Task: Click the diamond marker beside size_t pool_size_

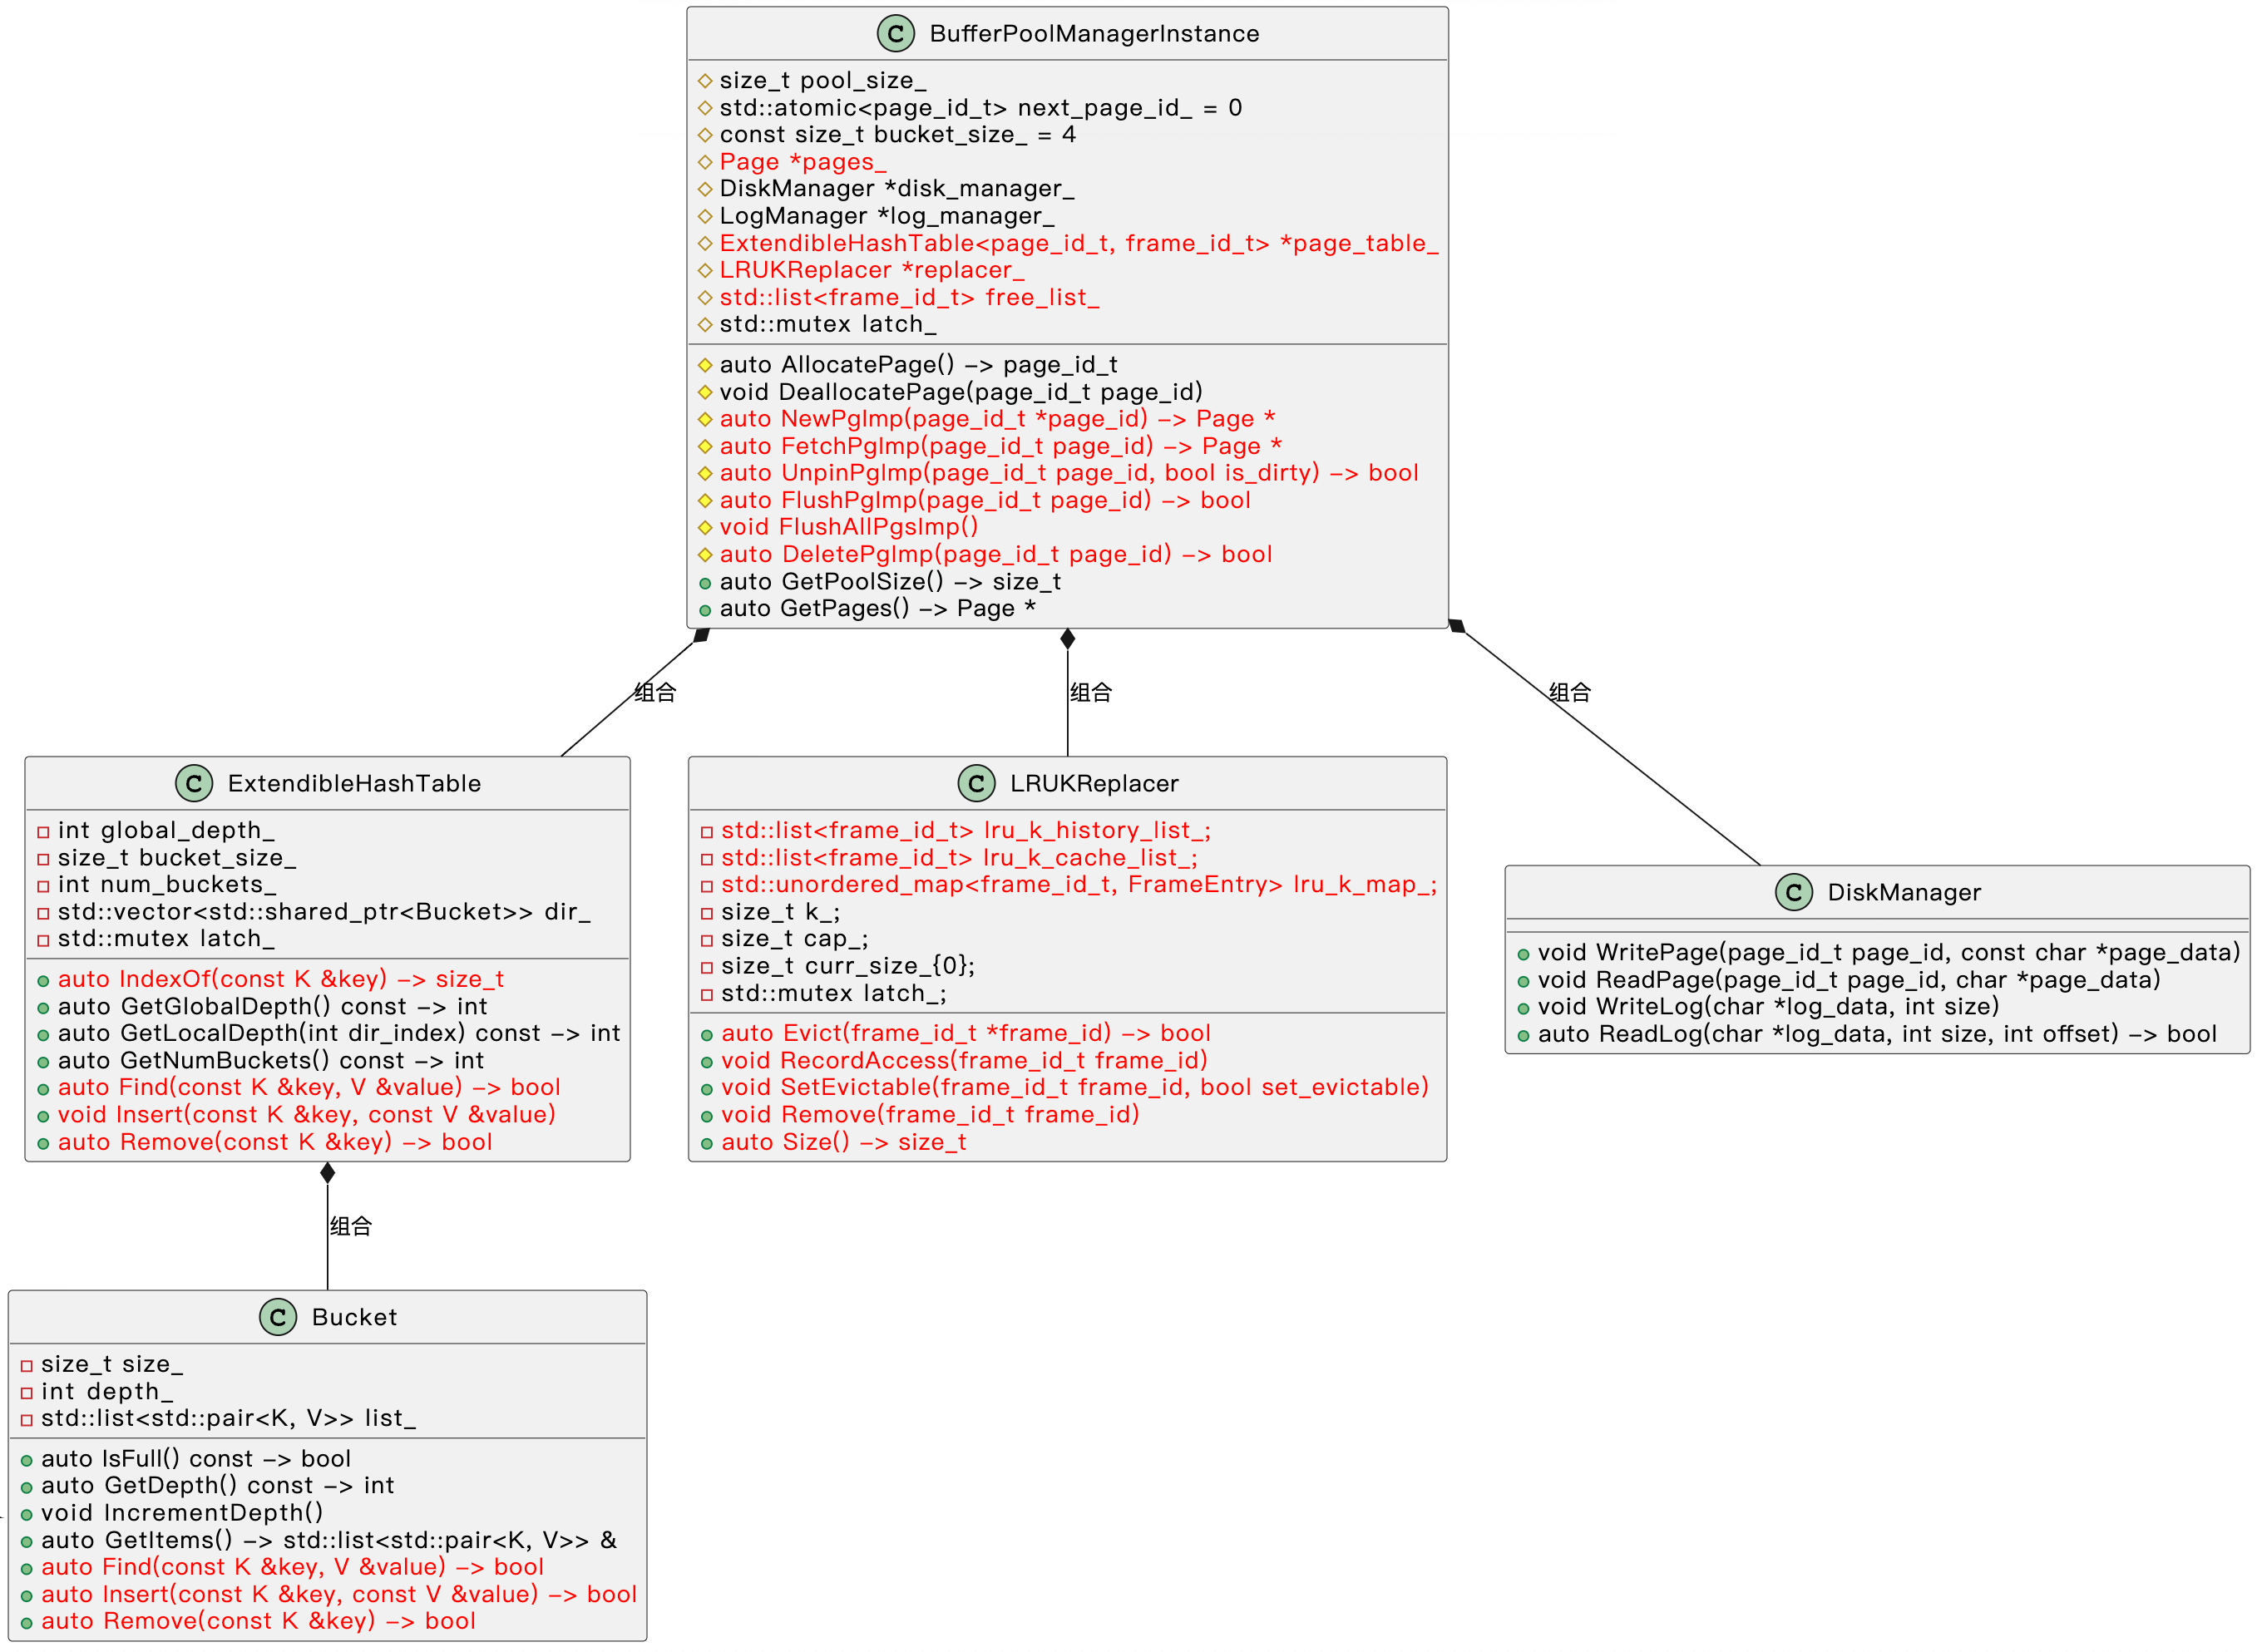Action: [705, 81]
